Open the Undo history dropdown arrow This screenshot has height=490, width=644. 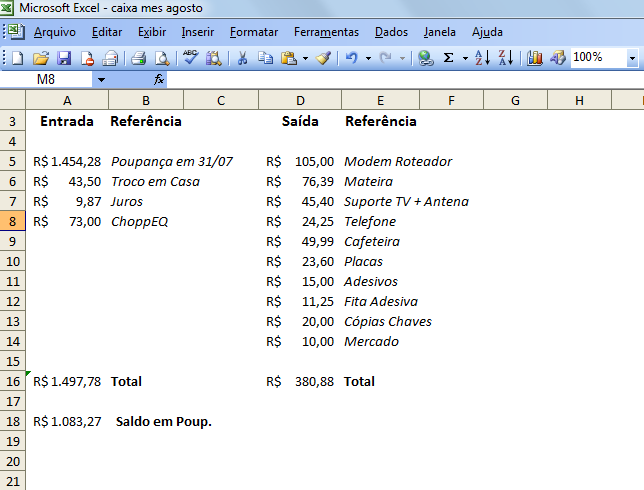[x=368, y=58]
